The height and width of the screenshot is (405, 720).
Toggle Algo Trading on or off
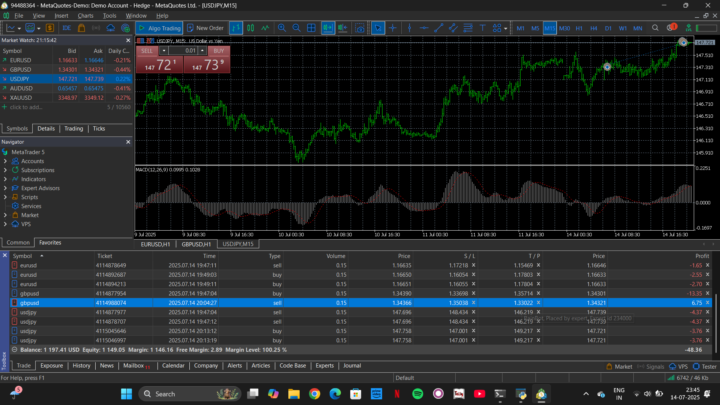pyautogui.click(x=159, y=28)
